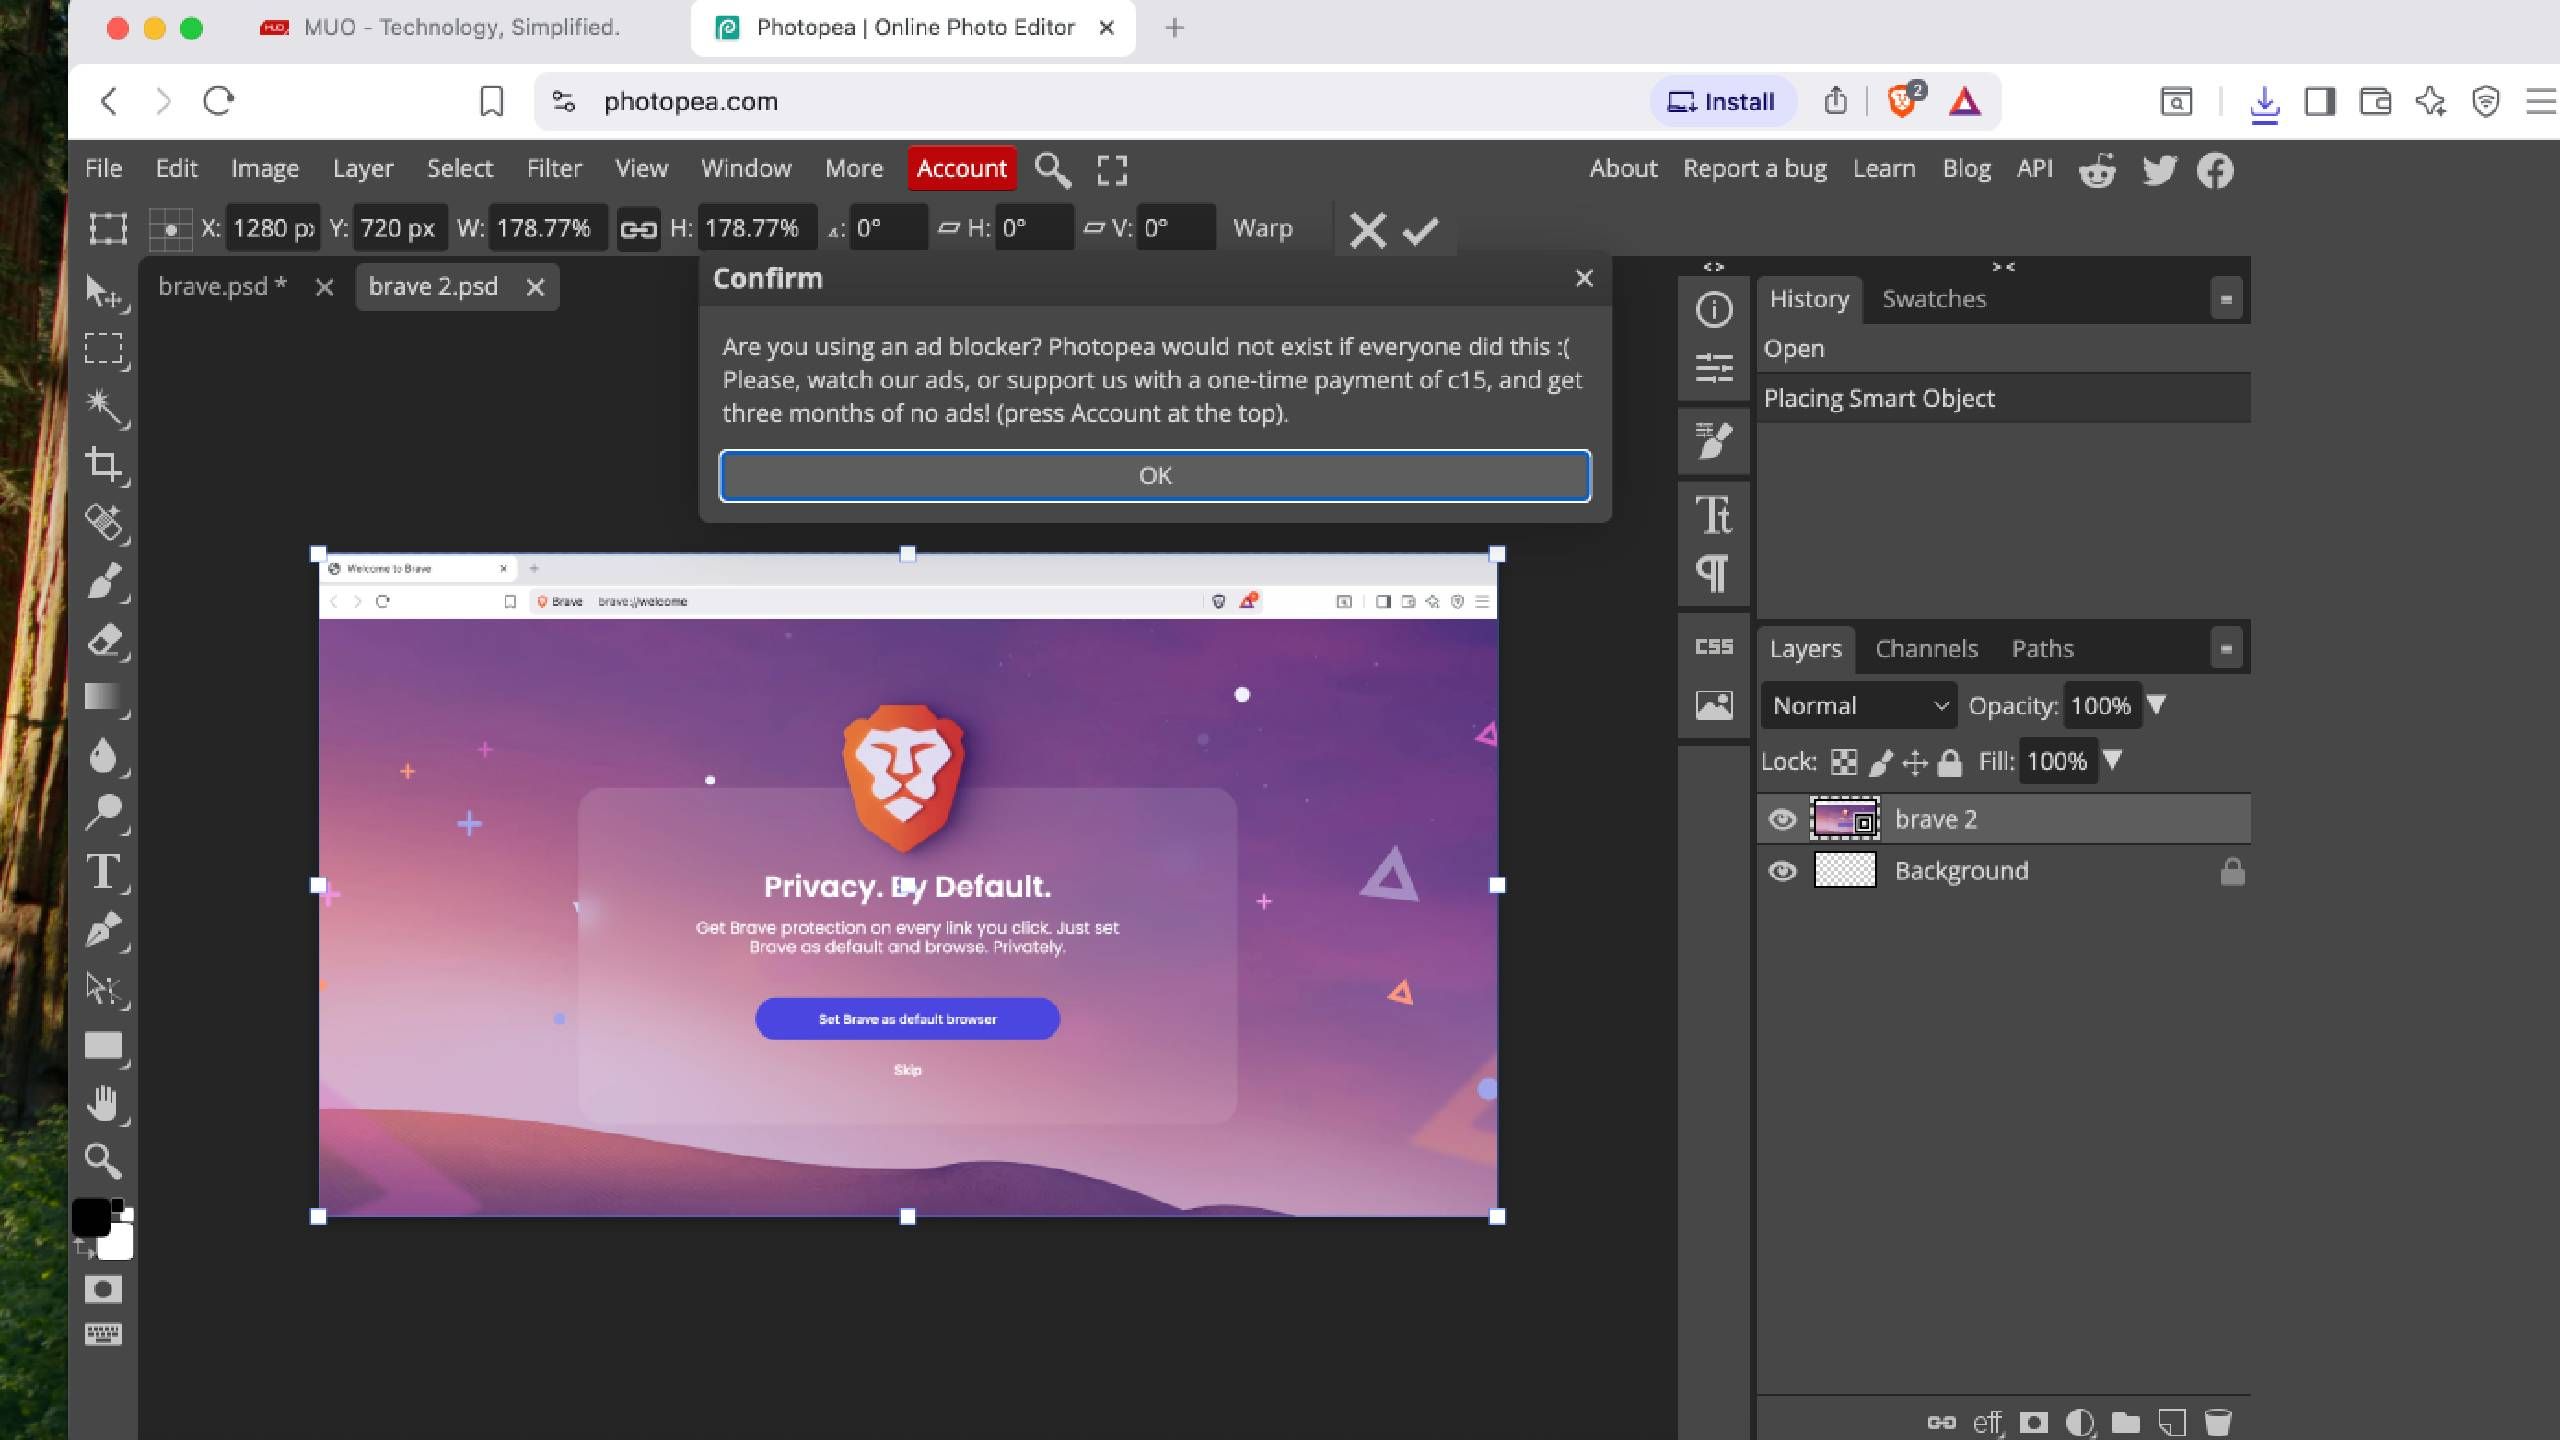Open the Layers panel options menu
2560x1440 pixels.
[x=2226, y=649]
